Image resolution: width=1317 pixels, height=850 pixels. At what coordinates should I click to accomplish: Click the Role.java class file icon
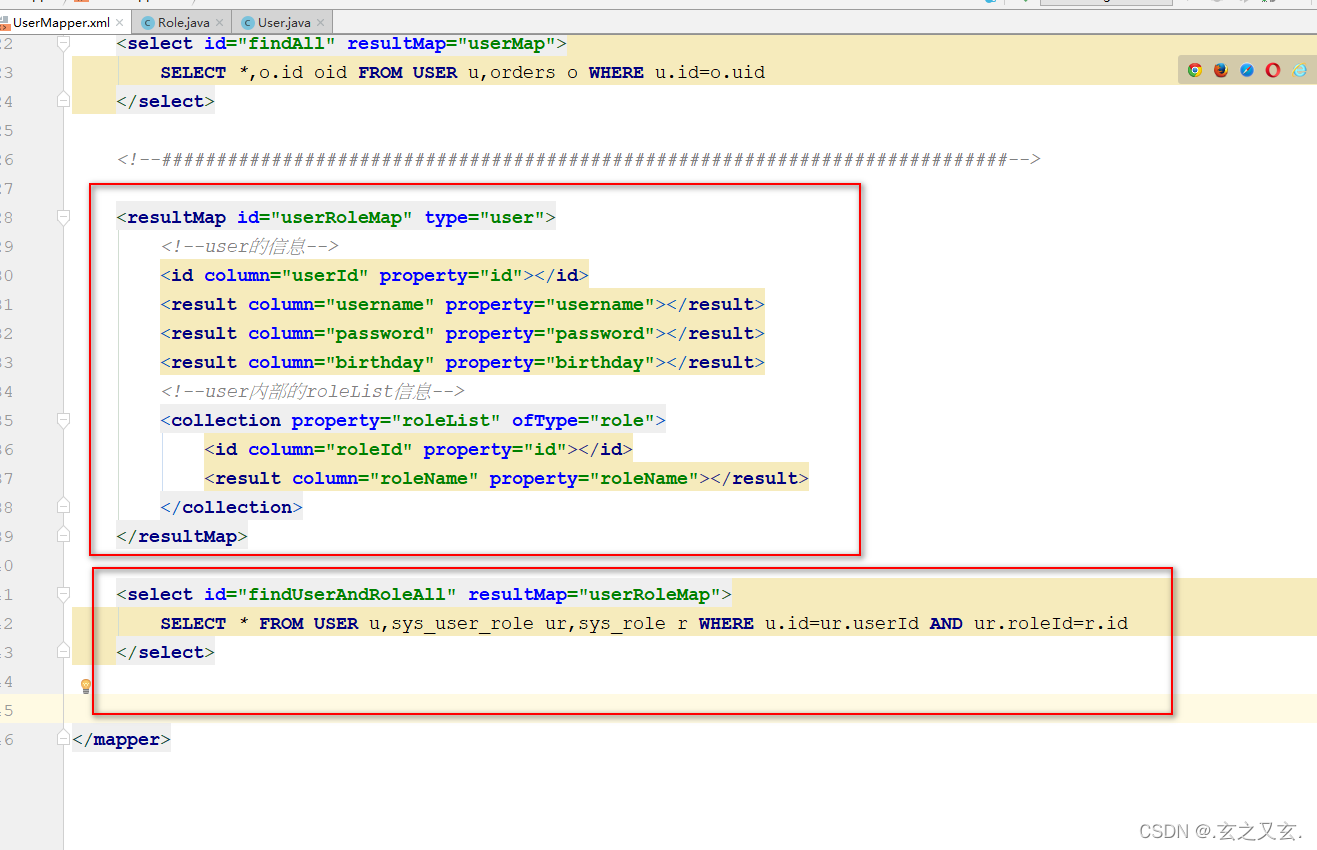pyautogui.click(x=148, y=22)
